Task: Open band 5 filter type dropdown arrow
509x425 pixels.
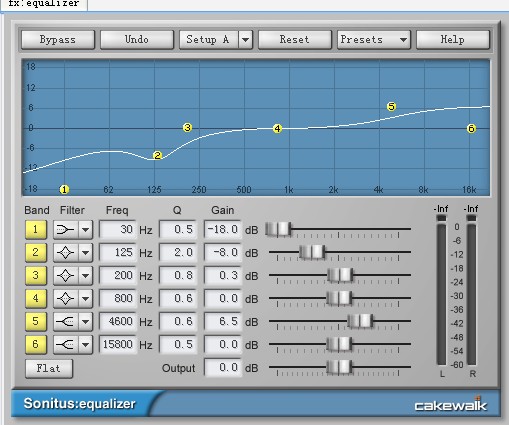Action: click(x=85, y=321)
